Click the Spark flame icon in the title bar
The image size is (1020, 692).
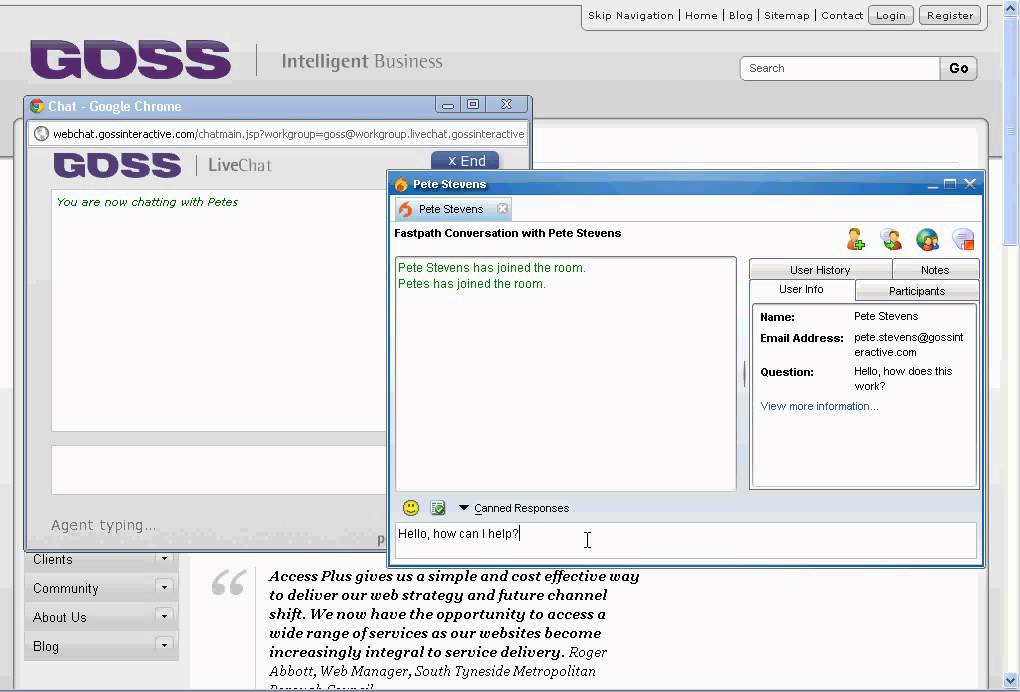[x=401, y=184]
